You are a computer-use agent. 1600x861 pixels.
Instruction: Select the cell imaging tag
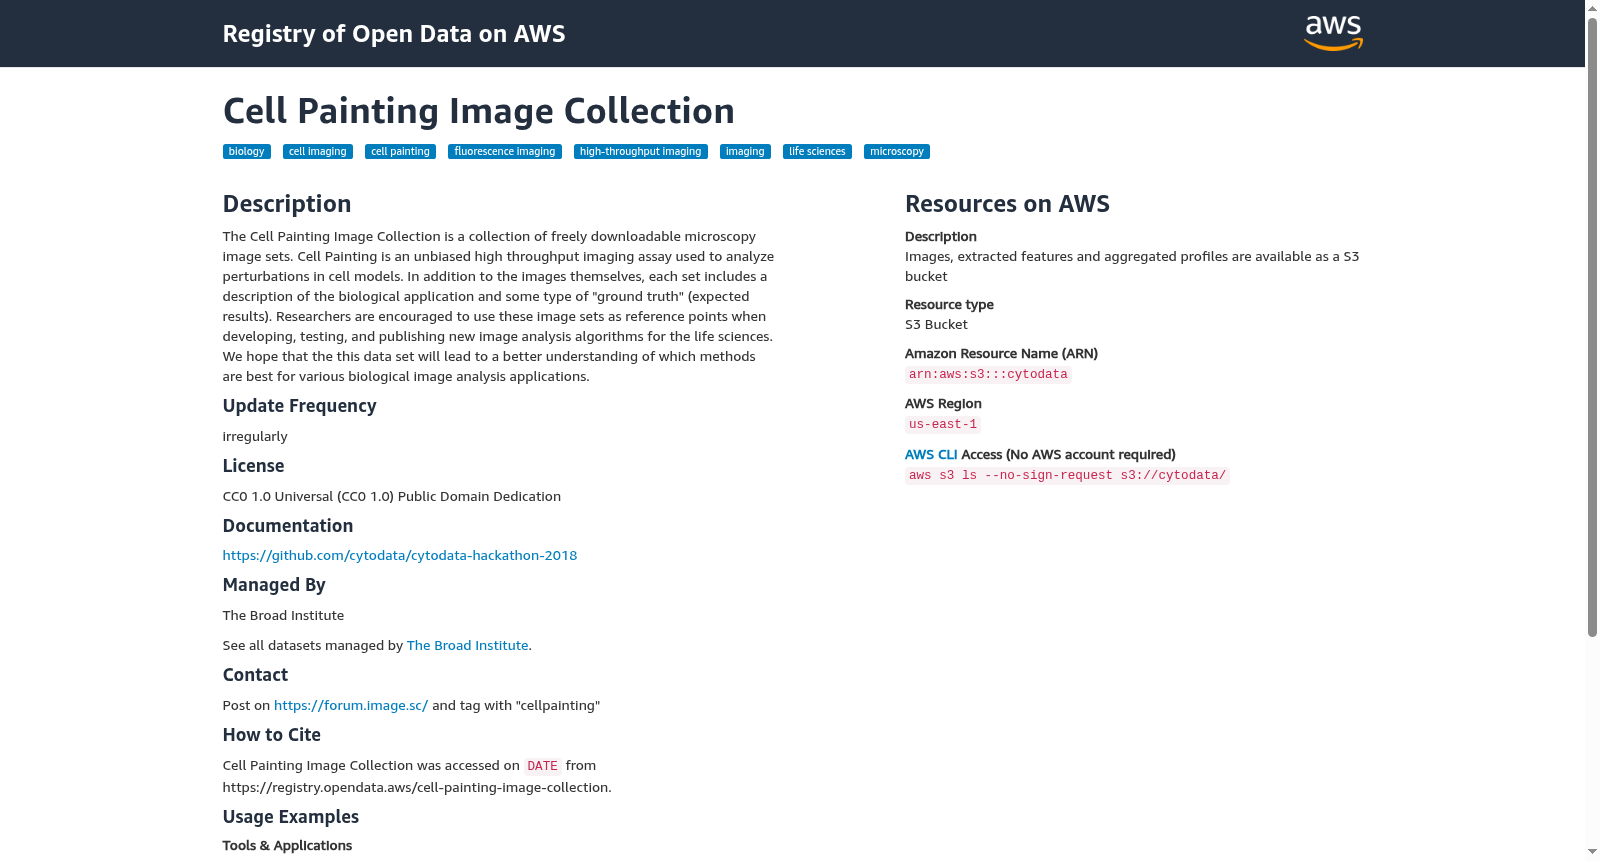[318, 152]
